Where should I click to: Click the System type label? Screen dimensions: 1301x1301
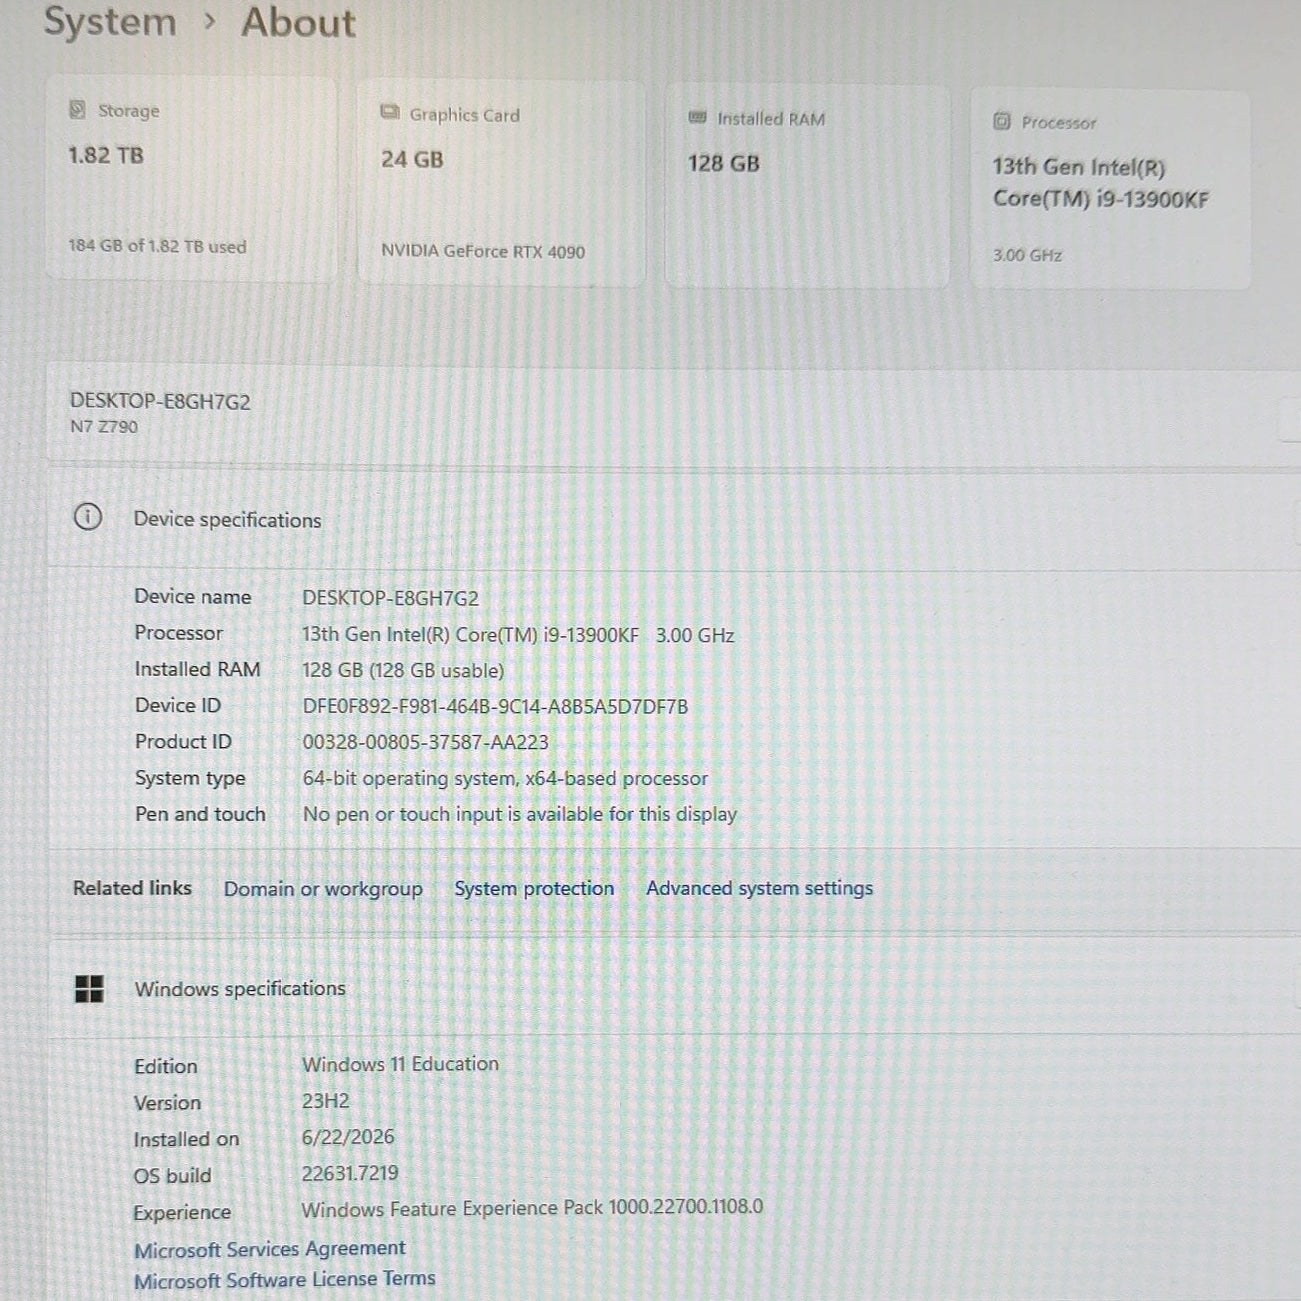click(x=190, y=778)
